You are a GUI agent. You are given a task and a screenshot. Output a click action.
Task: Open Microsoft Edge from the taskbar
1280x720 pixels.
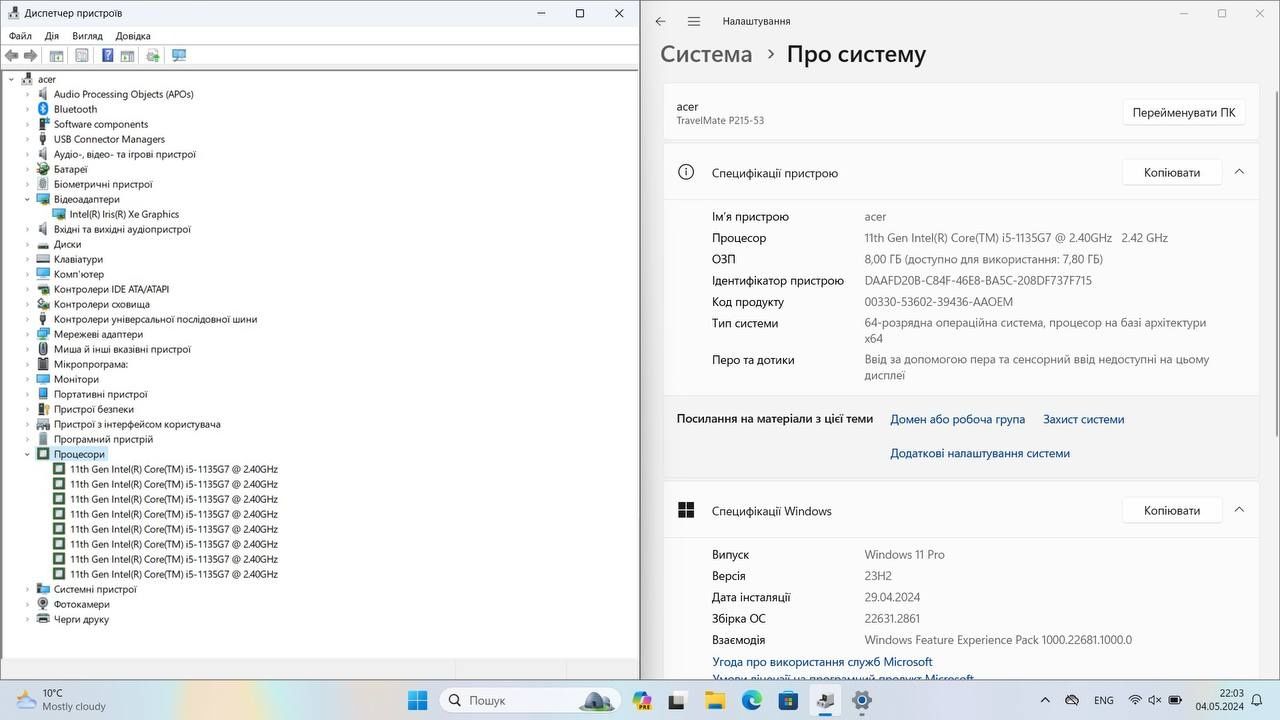pos(752,700)
